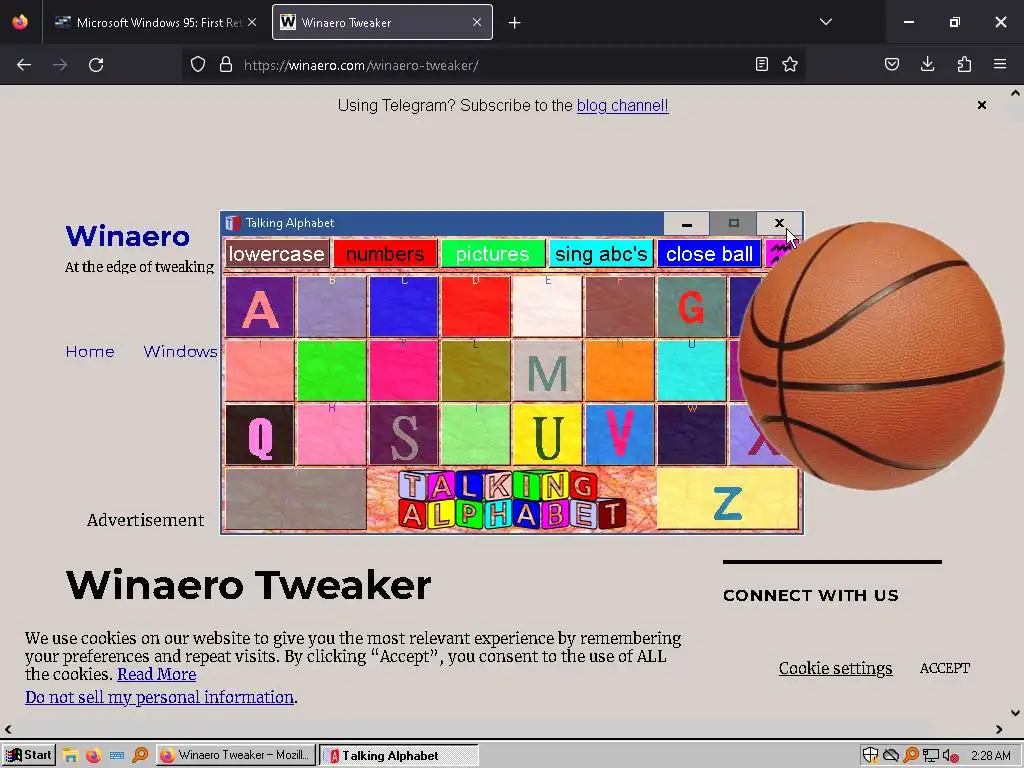This screenshot has width=1024, height=768.
Task: Click the olive L tile
Action: click(x=475, y=370)
